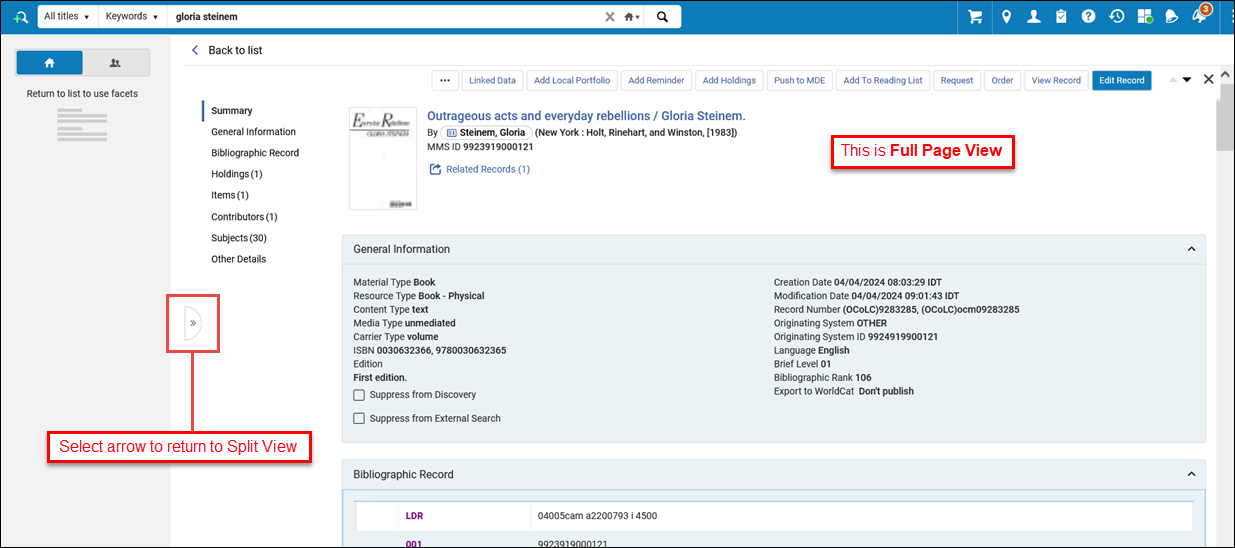Open the shopping cart icon
This screenshot has height=548, width=1235.
[976, 17]
